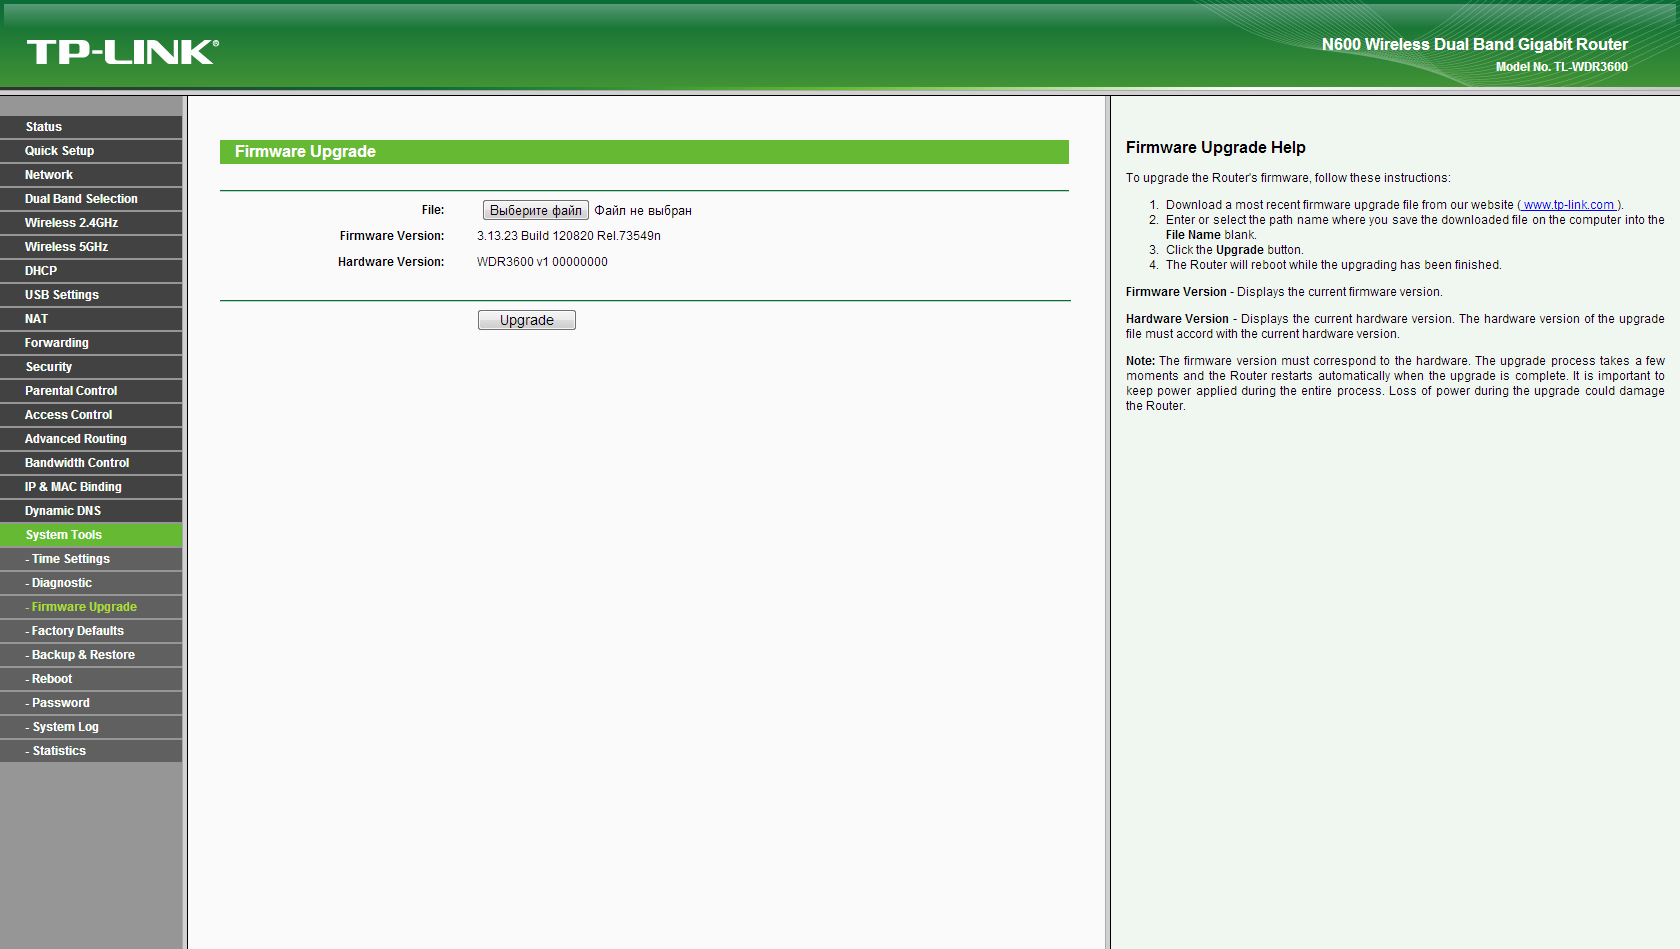Image resolution: width=1680 pixels, height=949 pixels.
Task: Open Wireless 2.4GHz settings
Action: pos(91,223)
